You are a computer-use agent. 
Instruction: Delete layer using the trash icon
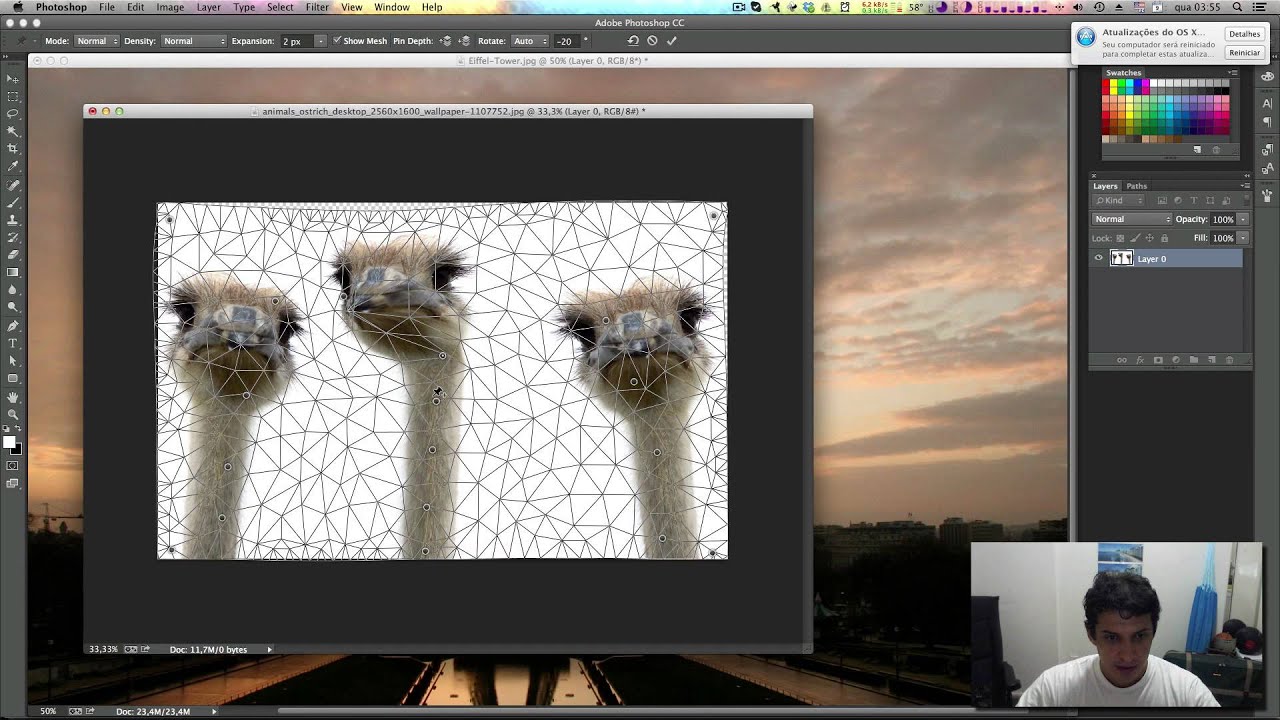tap(1230, 359)
